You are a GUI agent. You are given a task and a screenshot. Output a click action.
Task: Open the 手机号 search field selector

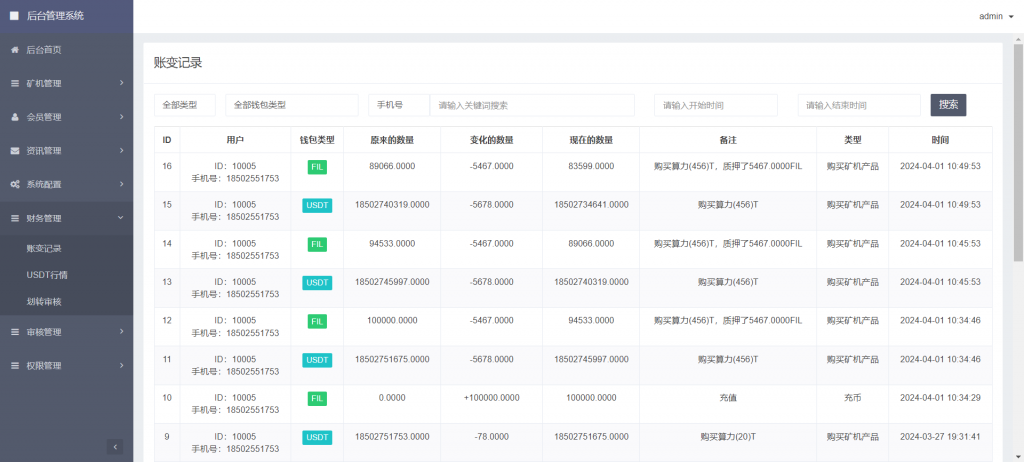(398, 105)
